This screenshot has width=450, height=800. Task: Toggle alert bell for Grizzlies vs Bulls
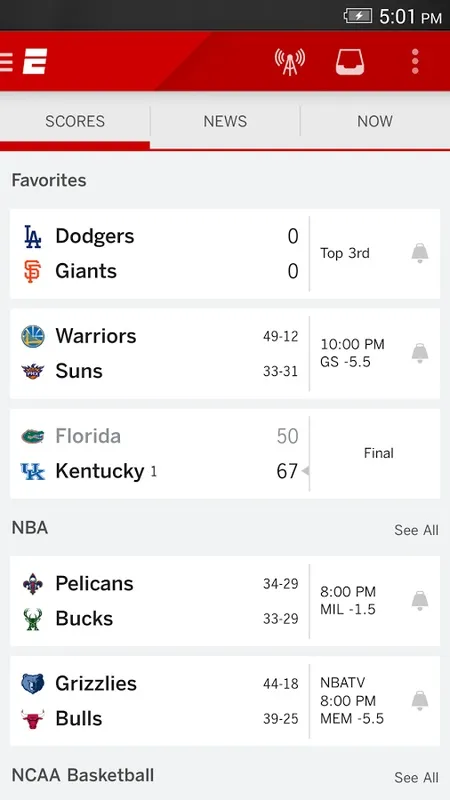(x=420, y=701)
